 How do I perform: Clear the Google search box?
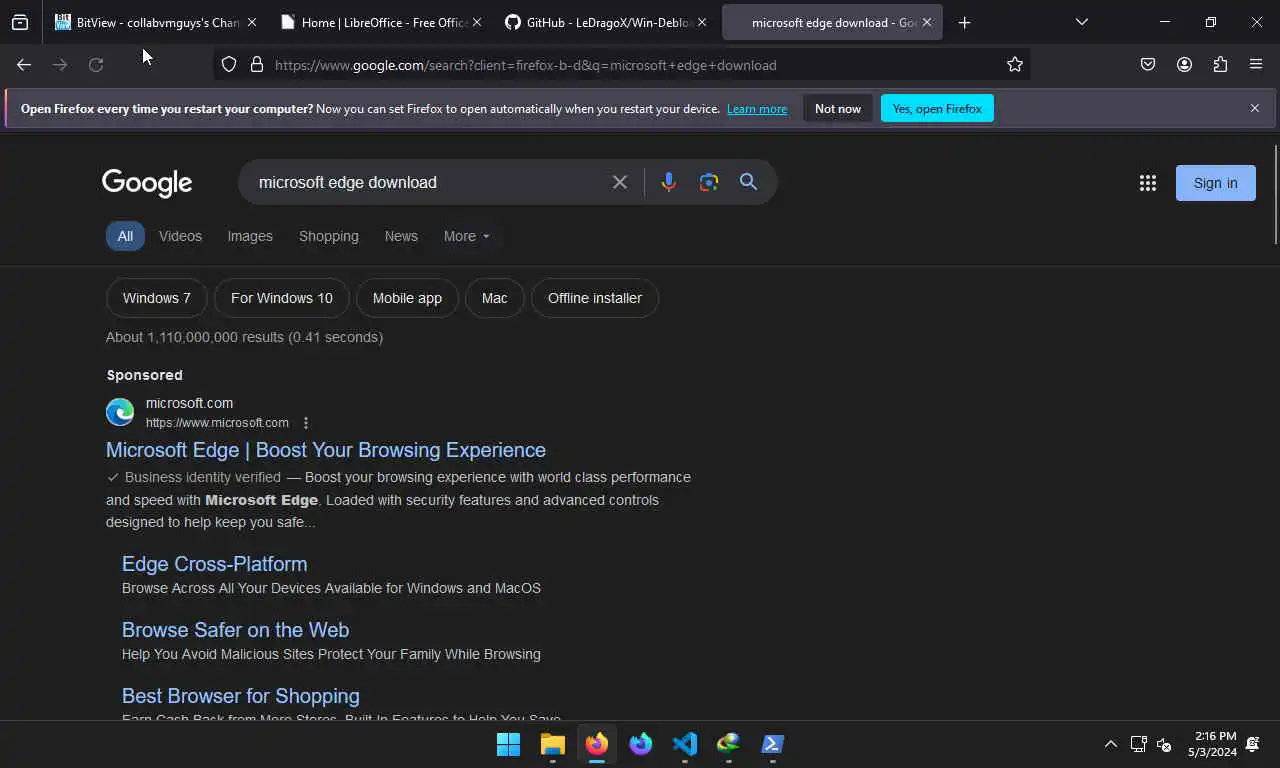click(x=620, y=182)
